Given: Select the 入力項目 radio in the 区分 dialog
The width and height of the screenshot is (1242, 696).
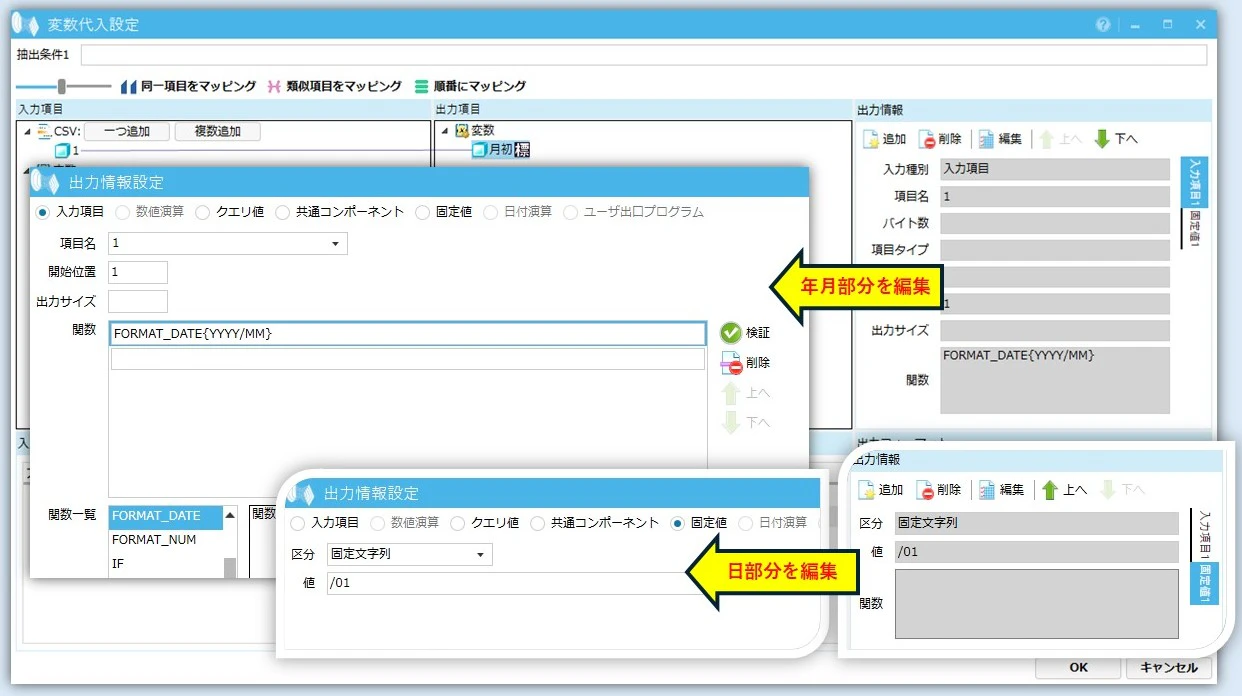Looking at the screenshot, I should 297,522.
